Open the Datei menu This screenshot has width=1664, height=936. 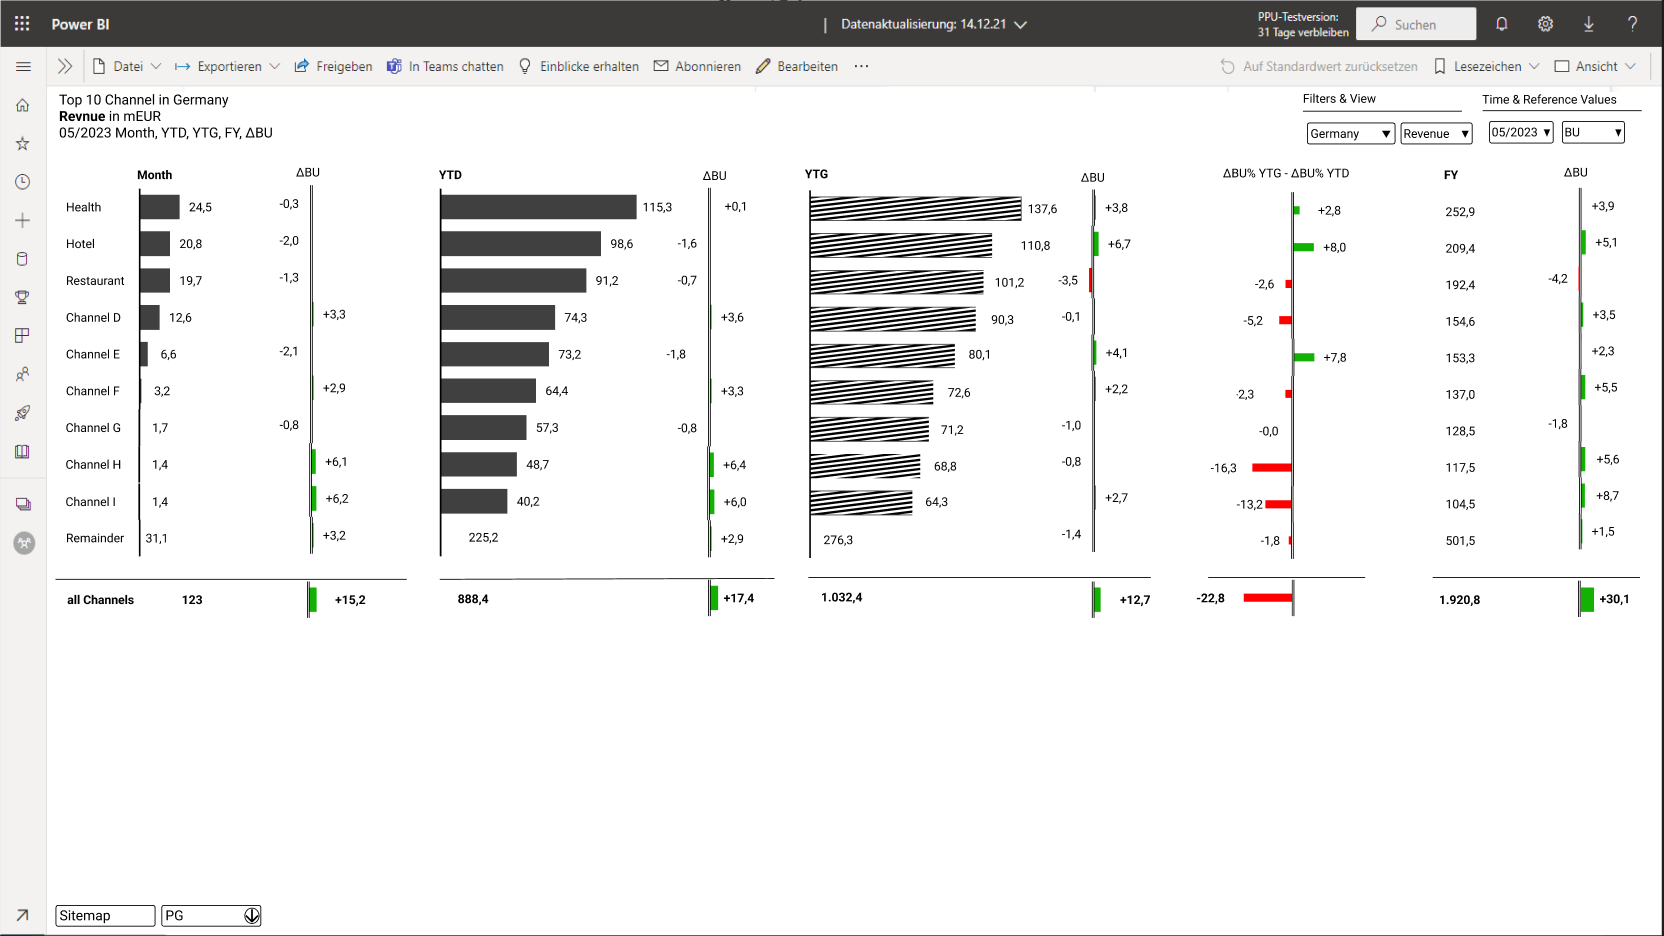click(127, 66)
